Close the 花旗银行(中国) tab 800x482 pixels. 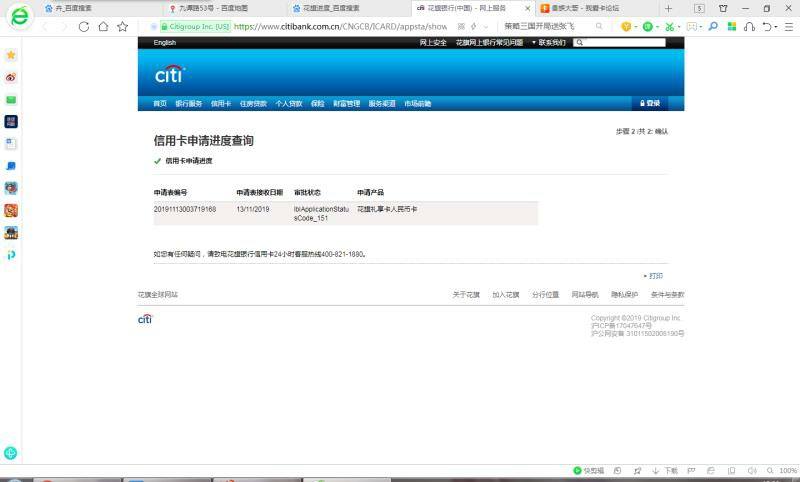(528, 9)
